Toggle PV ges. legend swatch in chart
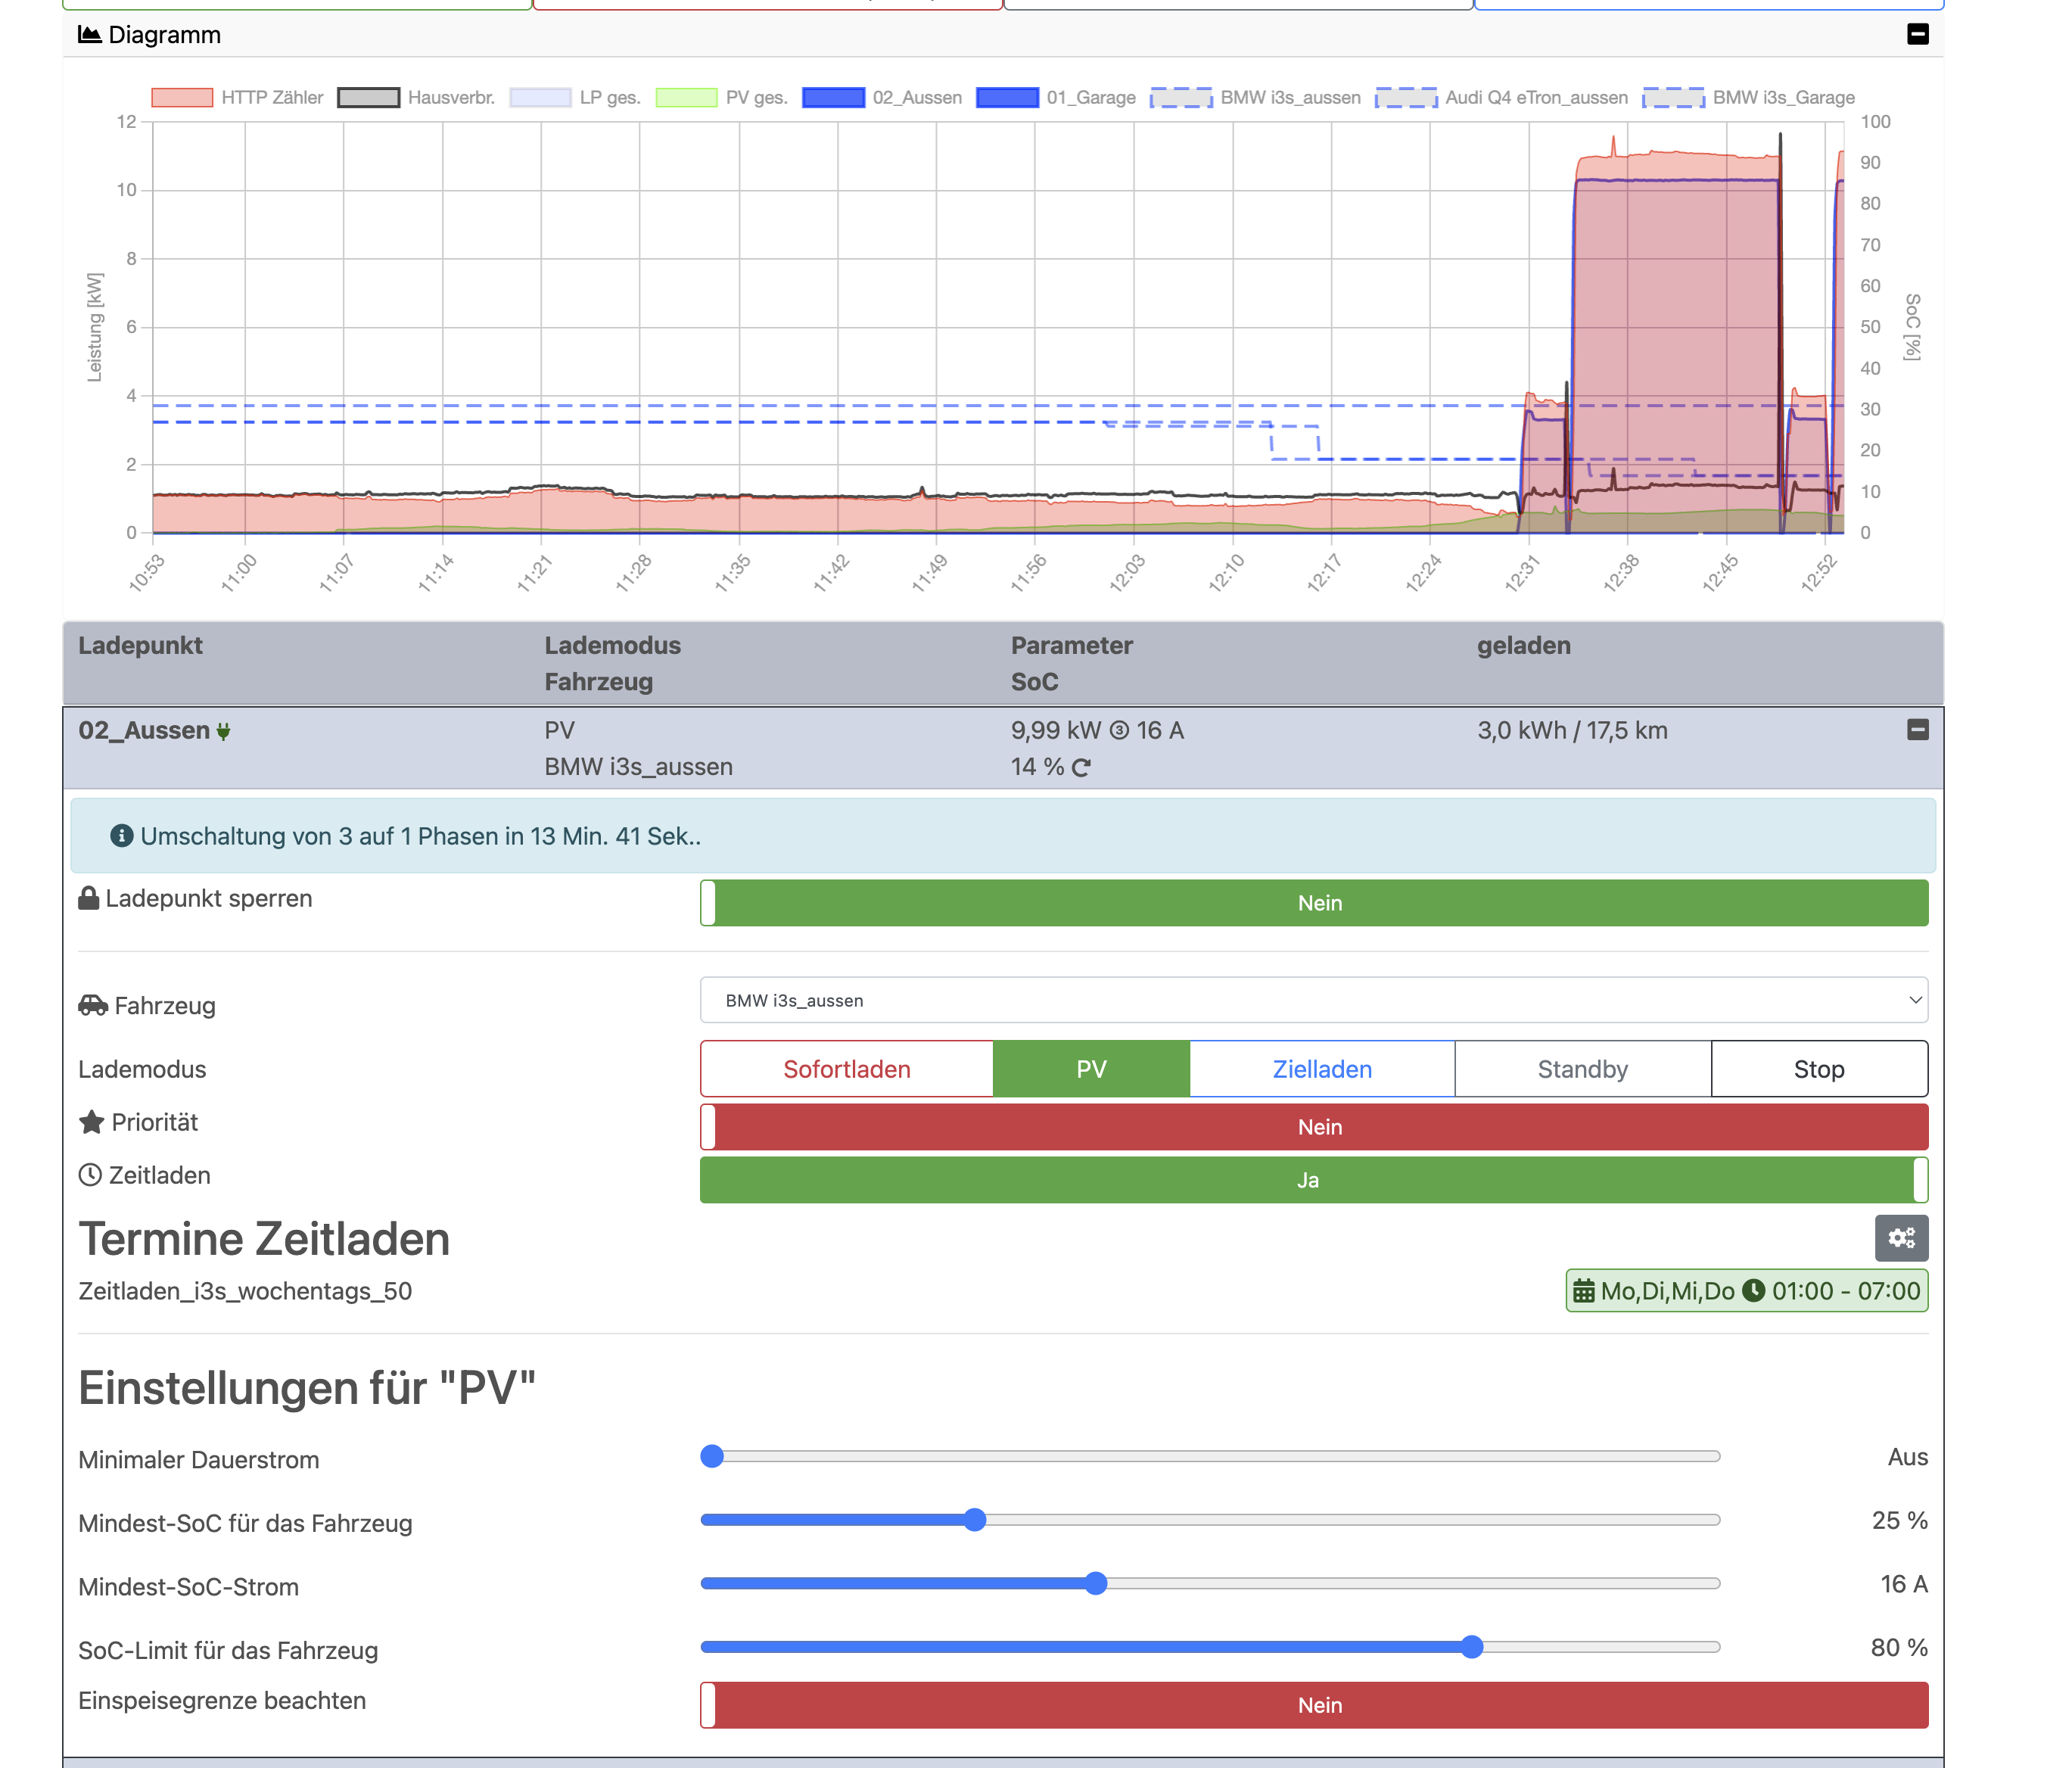This screenshot has width=2072, height=1768. [686, 98]
